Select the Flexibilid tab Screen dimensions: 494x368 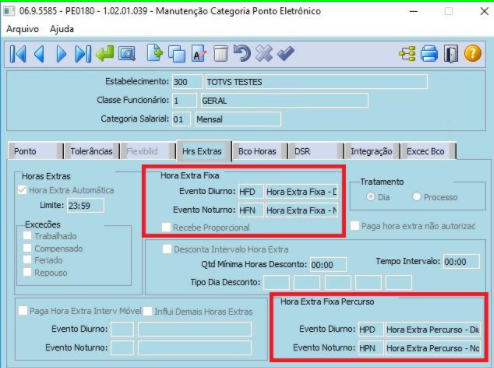tap(147, 151)
